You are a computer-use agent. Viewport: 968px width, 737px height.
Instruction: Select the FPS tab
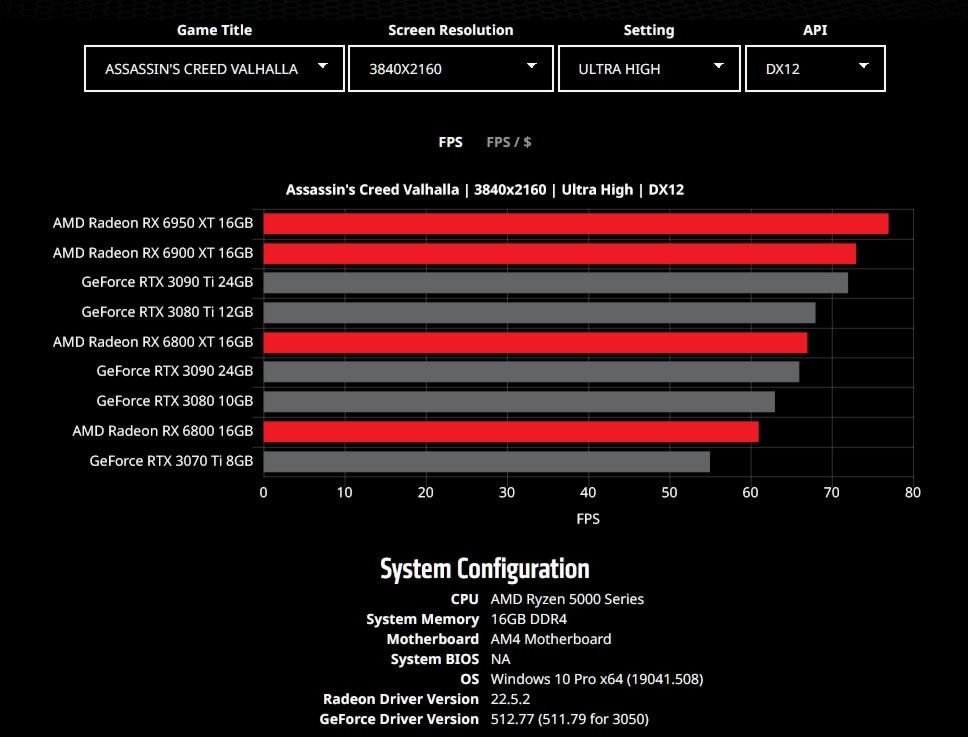point(450,141)
